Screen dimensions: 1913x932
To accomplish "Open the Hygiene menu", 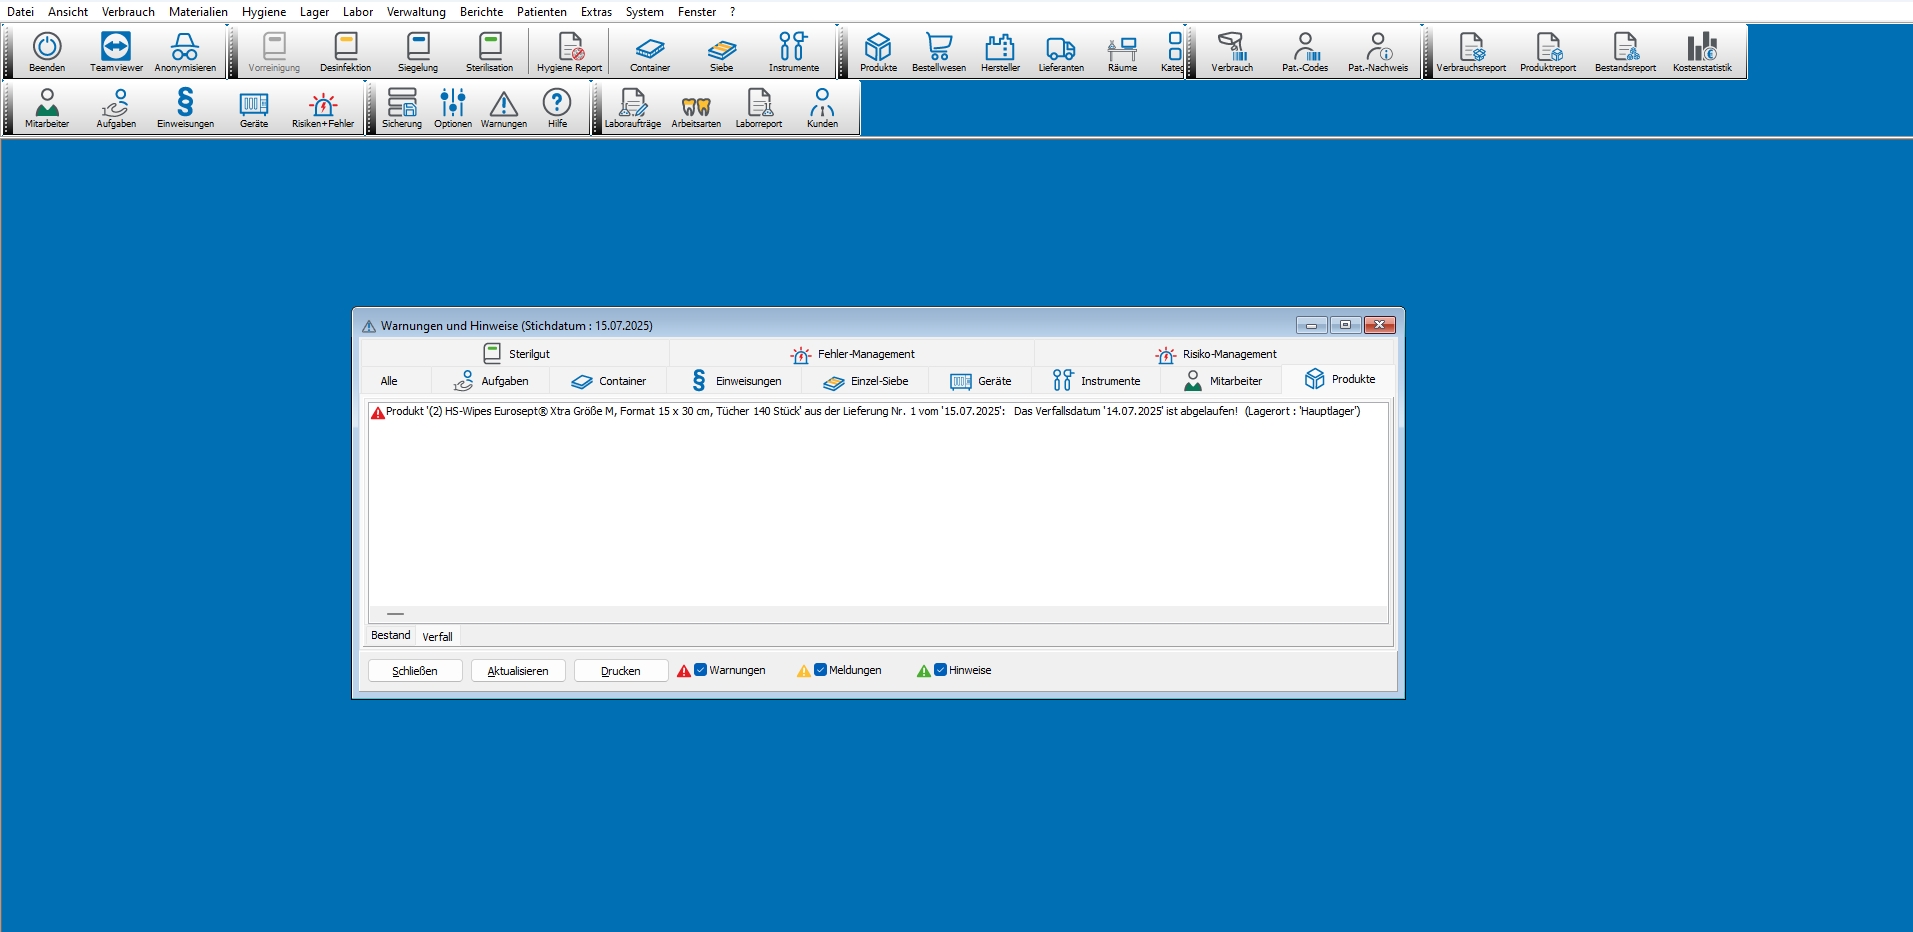I will click(x=263, y=12).
